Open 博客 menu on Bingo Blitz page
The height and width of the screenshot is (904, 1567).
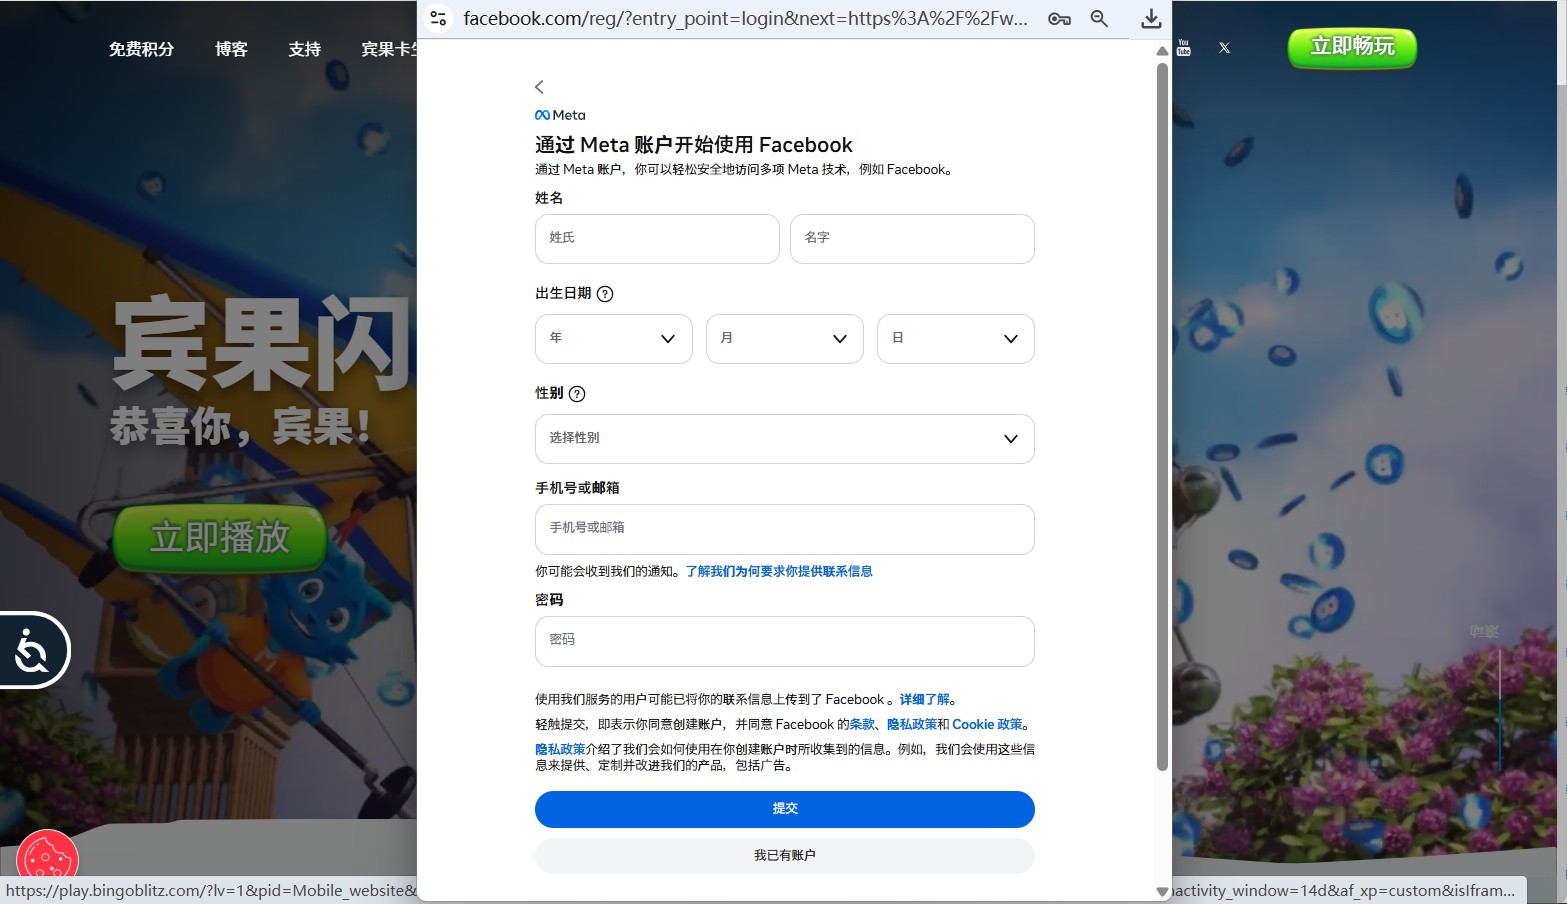click(231, 49)
